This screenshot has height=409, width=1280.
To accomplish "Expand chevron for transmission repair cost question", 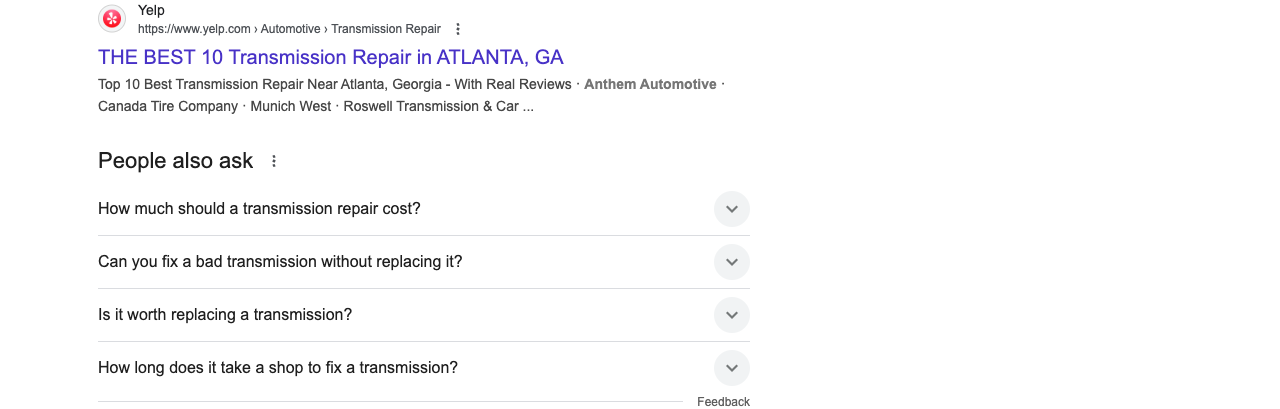I will [732, 209].
